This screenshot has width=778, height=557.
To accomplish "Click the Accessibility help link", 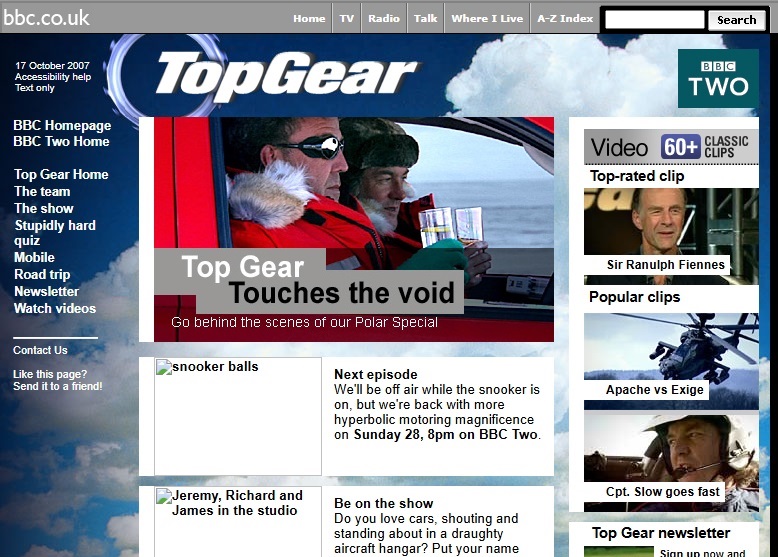I will click(53, 77).
